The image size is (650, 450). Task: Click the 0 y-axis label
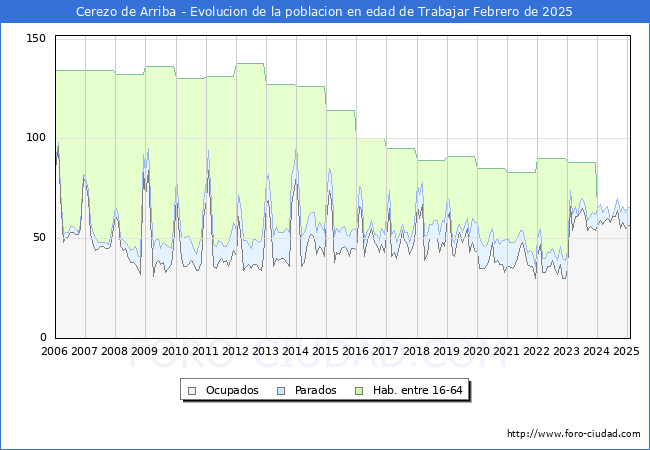click(x=43, y=337)
